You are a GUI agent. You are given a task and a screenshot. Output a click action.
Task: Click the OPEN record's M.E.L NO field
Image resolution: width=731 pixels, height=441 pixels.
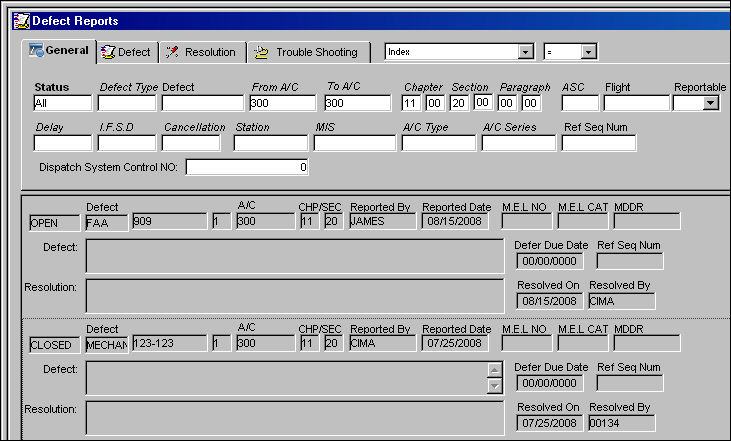(x=527, y=221)
